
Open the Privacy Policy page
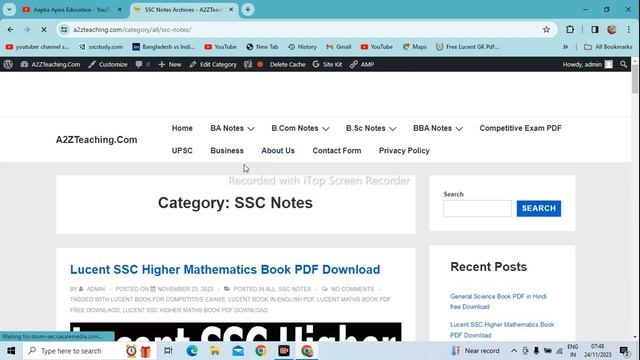point(404,151)
